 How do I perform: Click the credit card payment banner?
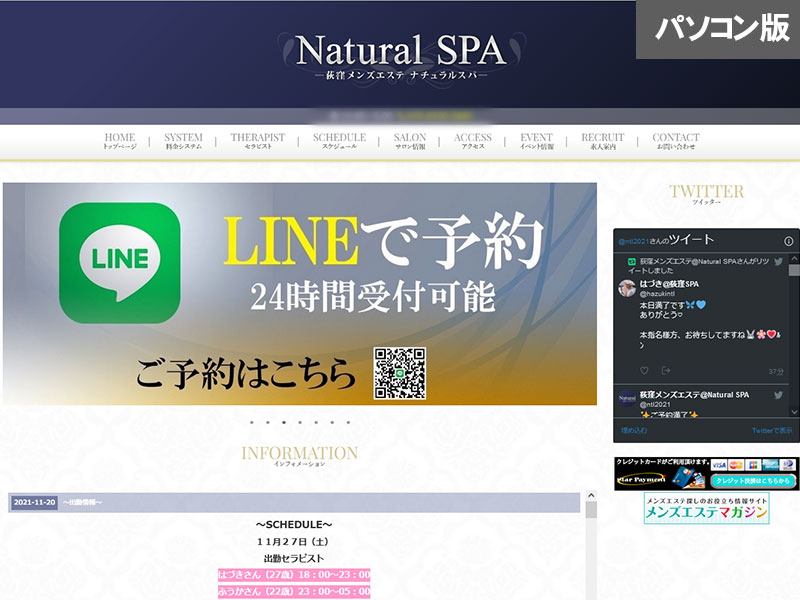tap(706, 473)
